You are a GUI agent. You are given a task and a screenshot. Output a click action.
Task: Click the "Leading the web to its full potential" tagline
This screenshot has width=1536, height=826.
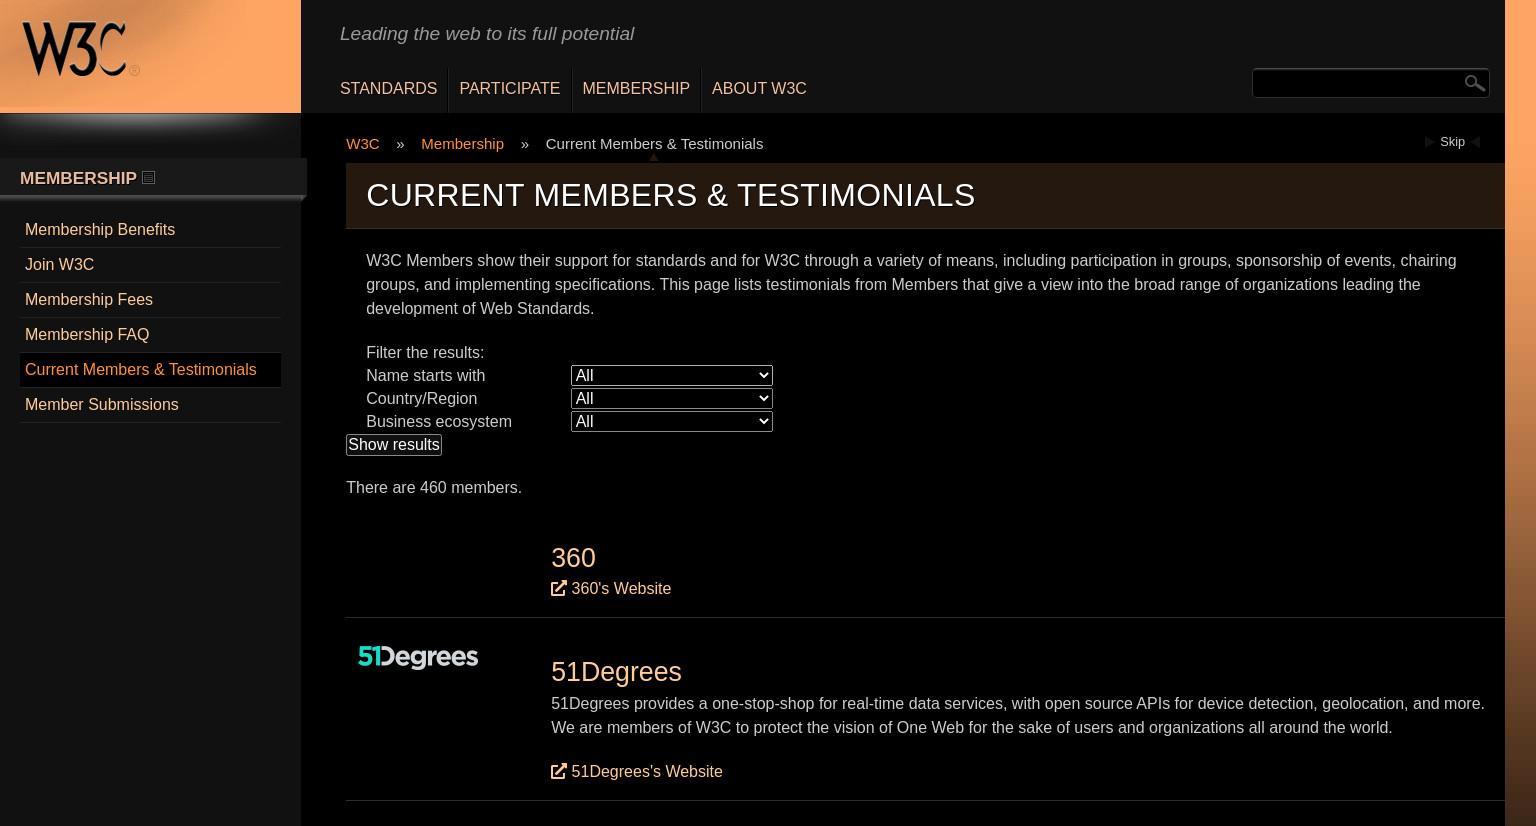click(487, 33)
